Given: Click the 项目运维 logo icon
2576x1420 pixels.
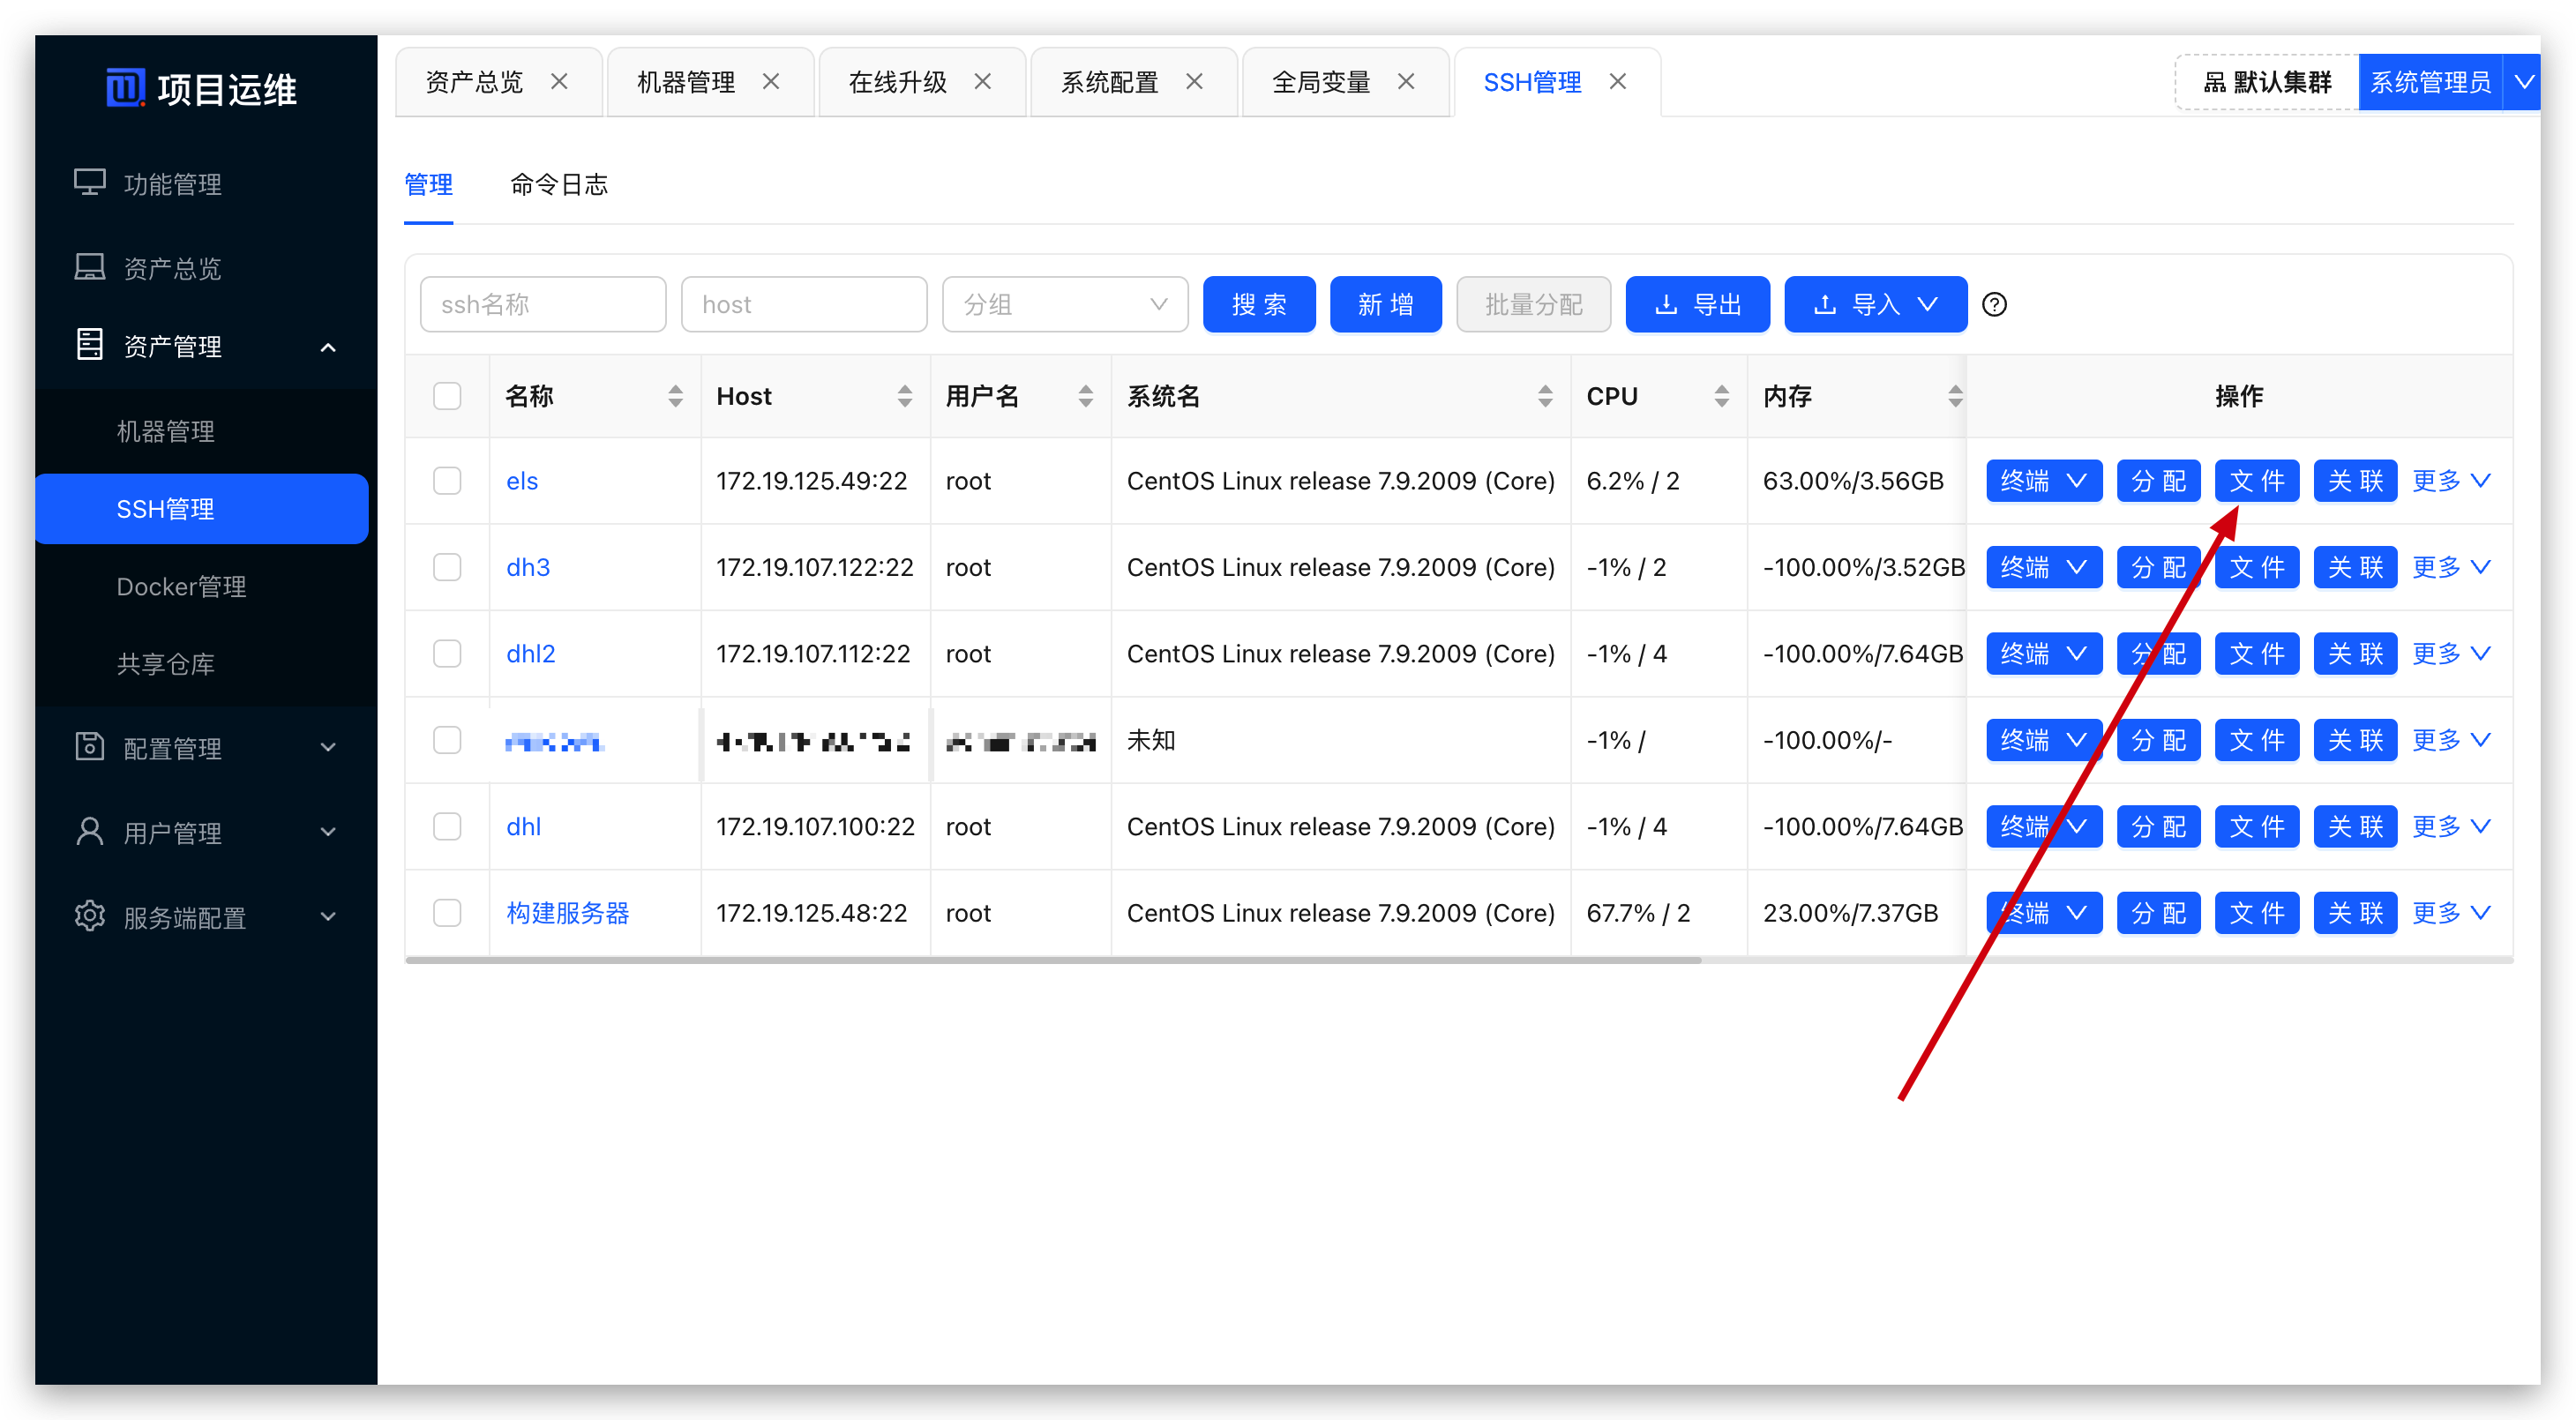Looking at the screenshot, I should [126, 88].
